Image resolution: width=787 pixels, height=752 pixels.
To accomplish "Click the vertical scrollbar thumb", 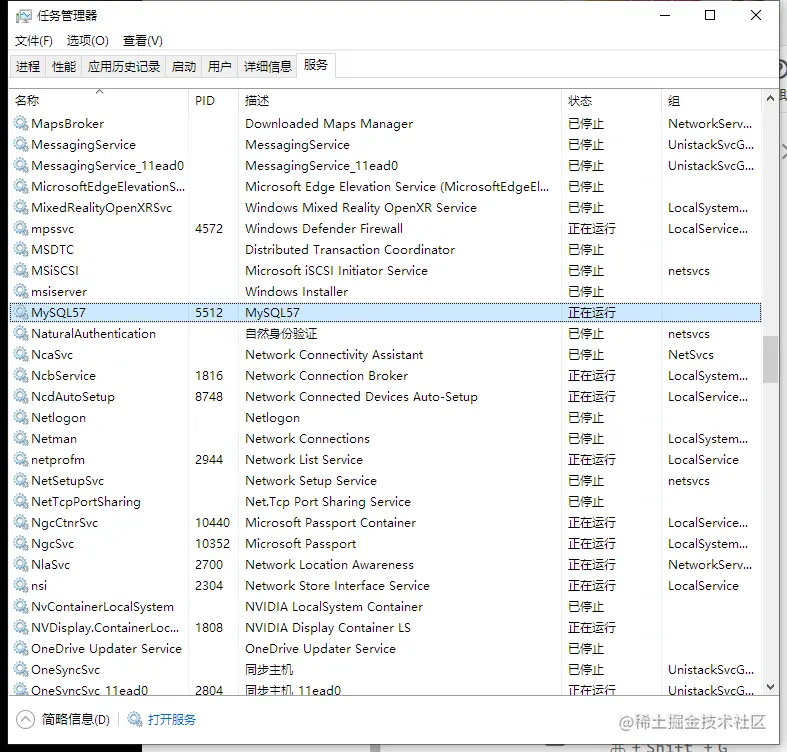I will pyautogui.click(x=770, y=359).
